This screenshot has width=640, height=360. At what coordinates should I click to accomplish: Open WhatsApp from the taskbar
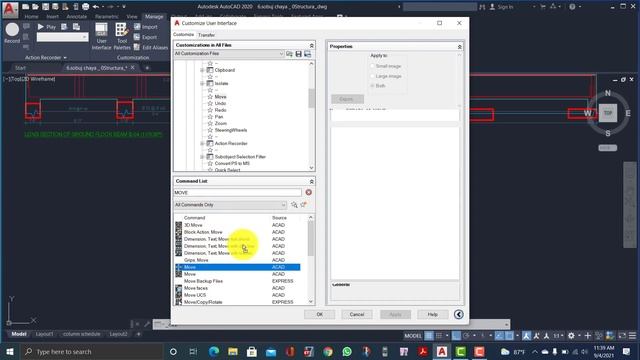point(347,351)
